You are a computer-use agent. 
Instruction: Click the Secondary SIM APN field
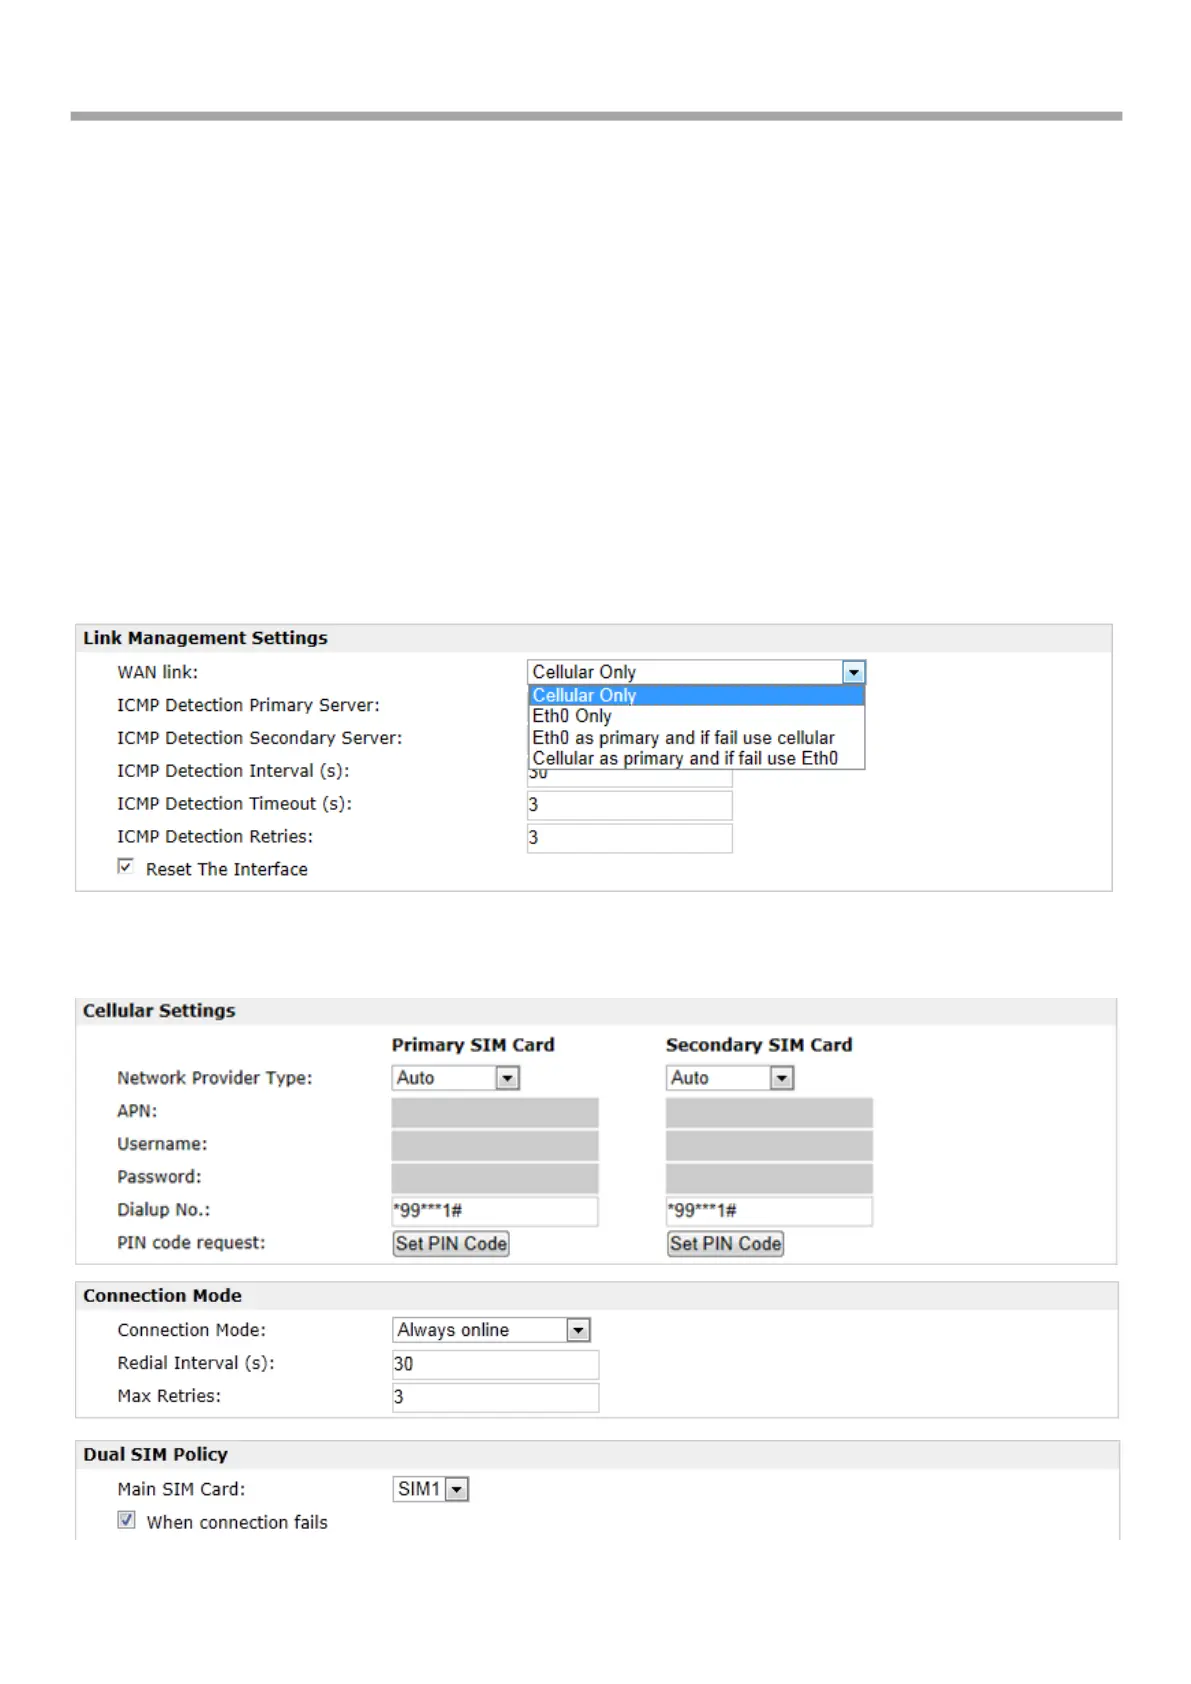769,1112
